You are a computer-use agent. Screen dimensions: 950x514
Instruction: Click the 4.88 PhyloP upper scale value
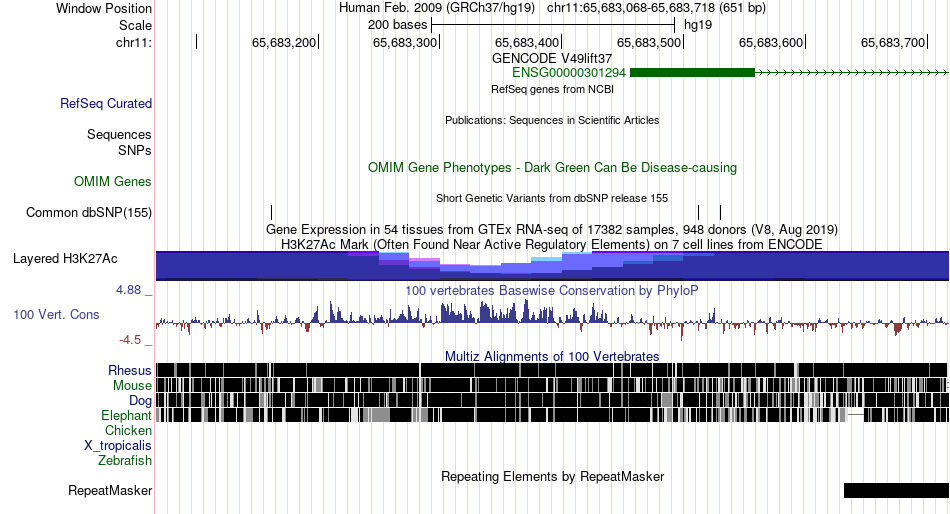click(x=128, y=290)
